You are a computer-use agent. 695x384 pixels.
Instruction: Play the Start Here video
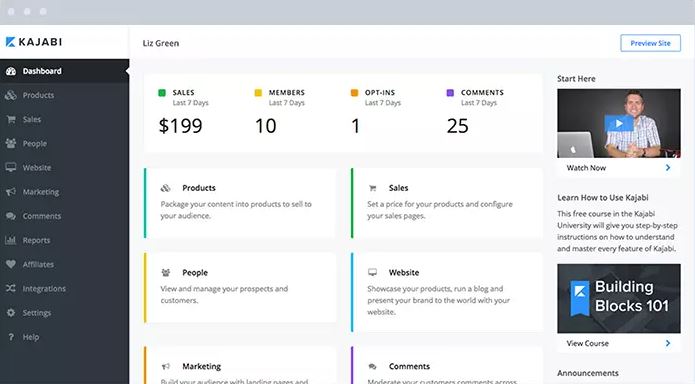coord(619,123)
